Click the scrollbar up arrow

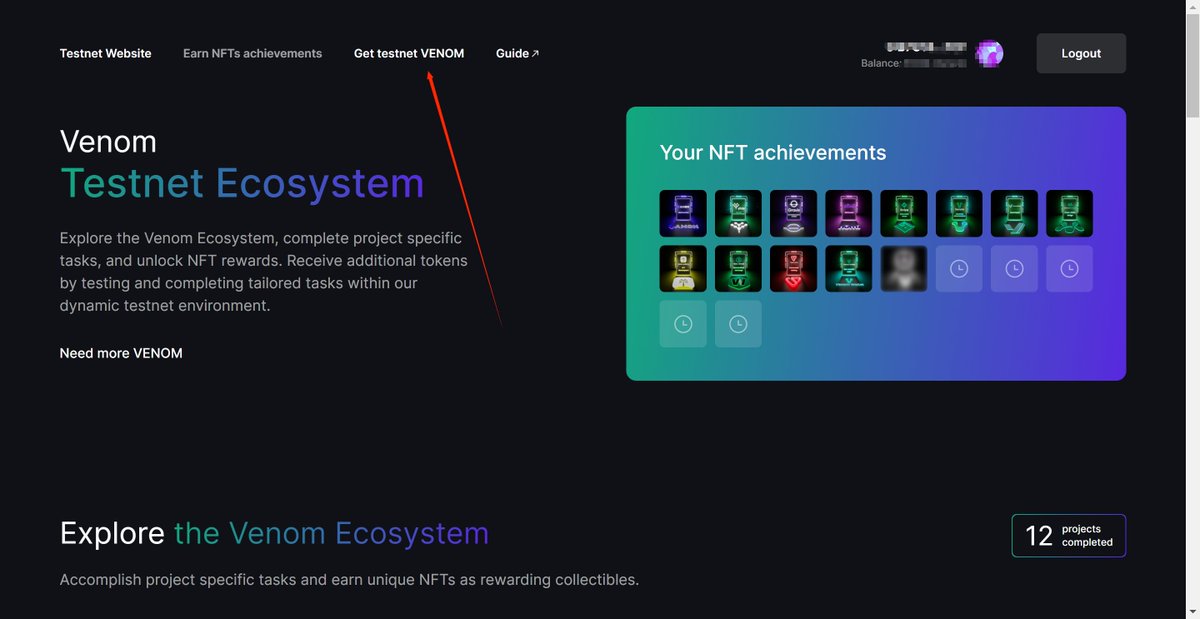[1192, 7]
